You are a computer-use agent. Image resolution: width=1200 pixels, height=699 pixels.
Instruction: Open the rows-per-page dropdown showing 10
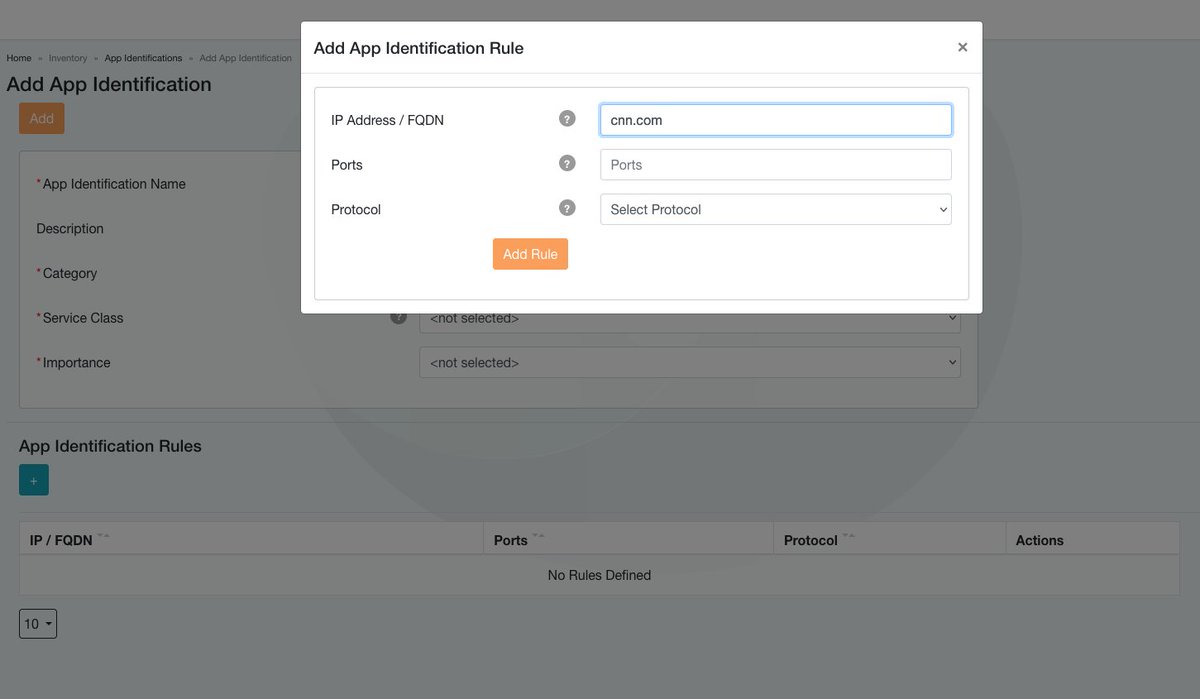click(38, 624)
